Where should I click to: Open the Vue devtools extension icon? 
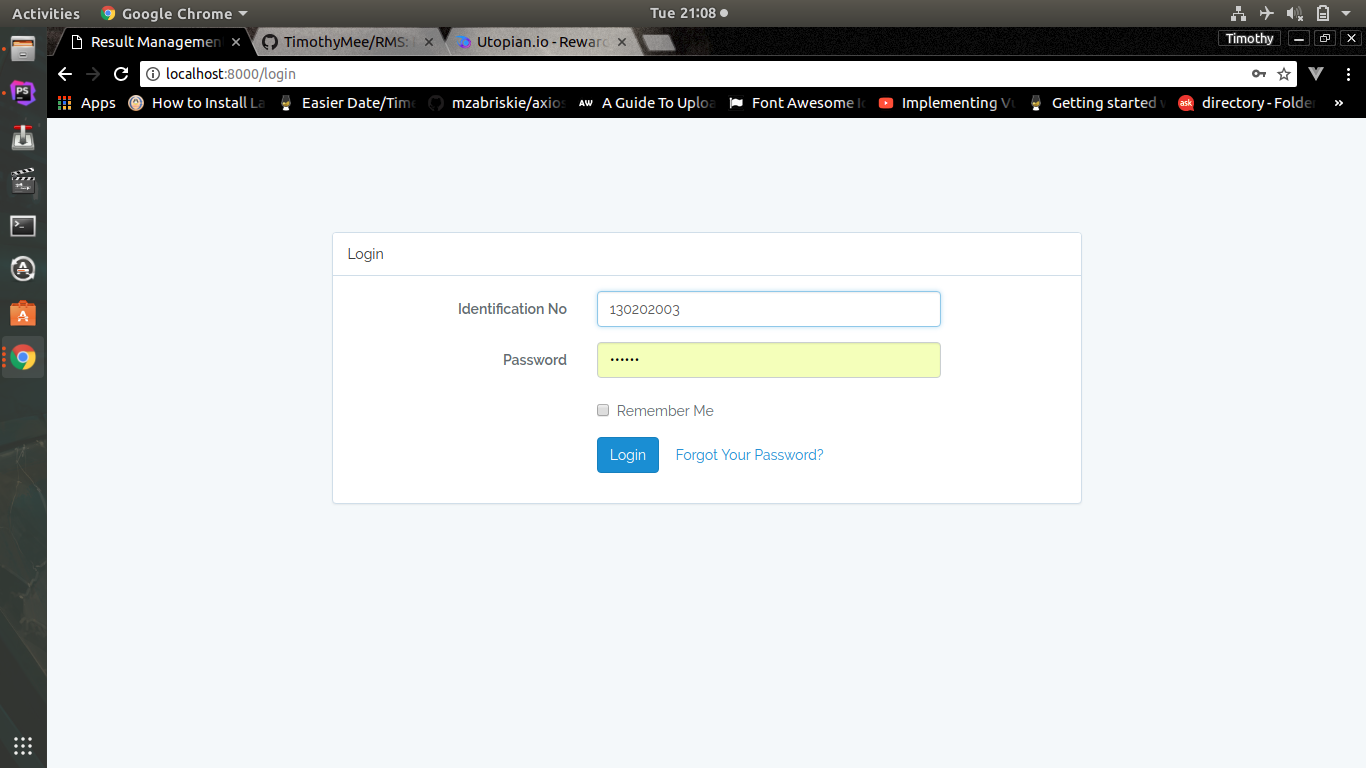tap(1315, 73)
